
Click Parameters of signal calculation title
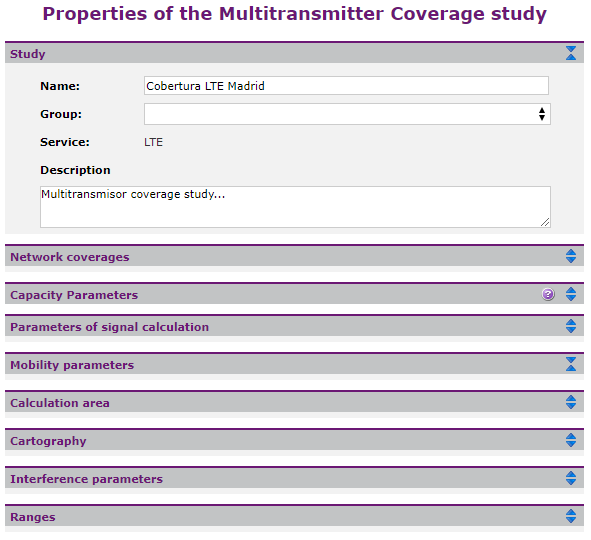pyautogui.click(x=109, y=327)
